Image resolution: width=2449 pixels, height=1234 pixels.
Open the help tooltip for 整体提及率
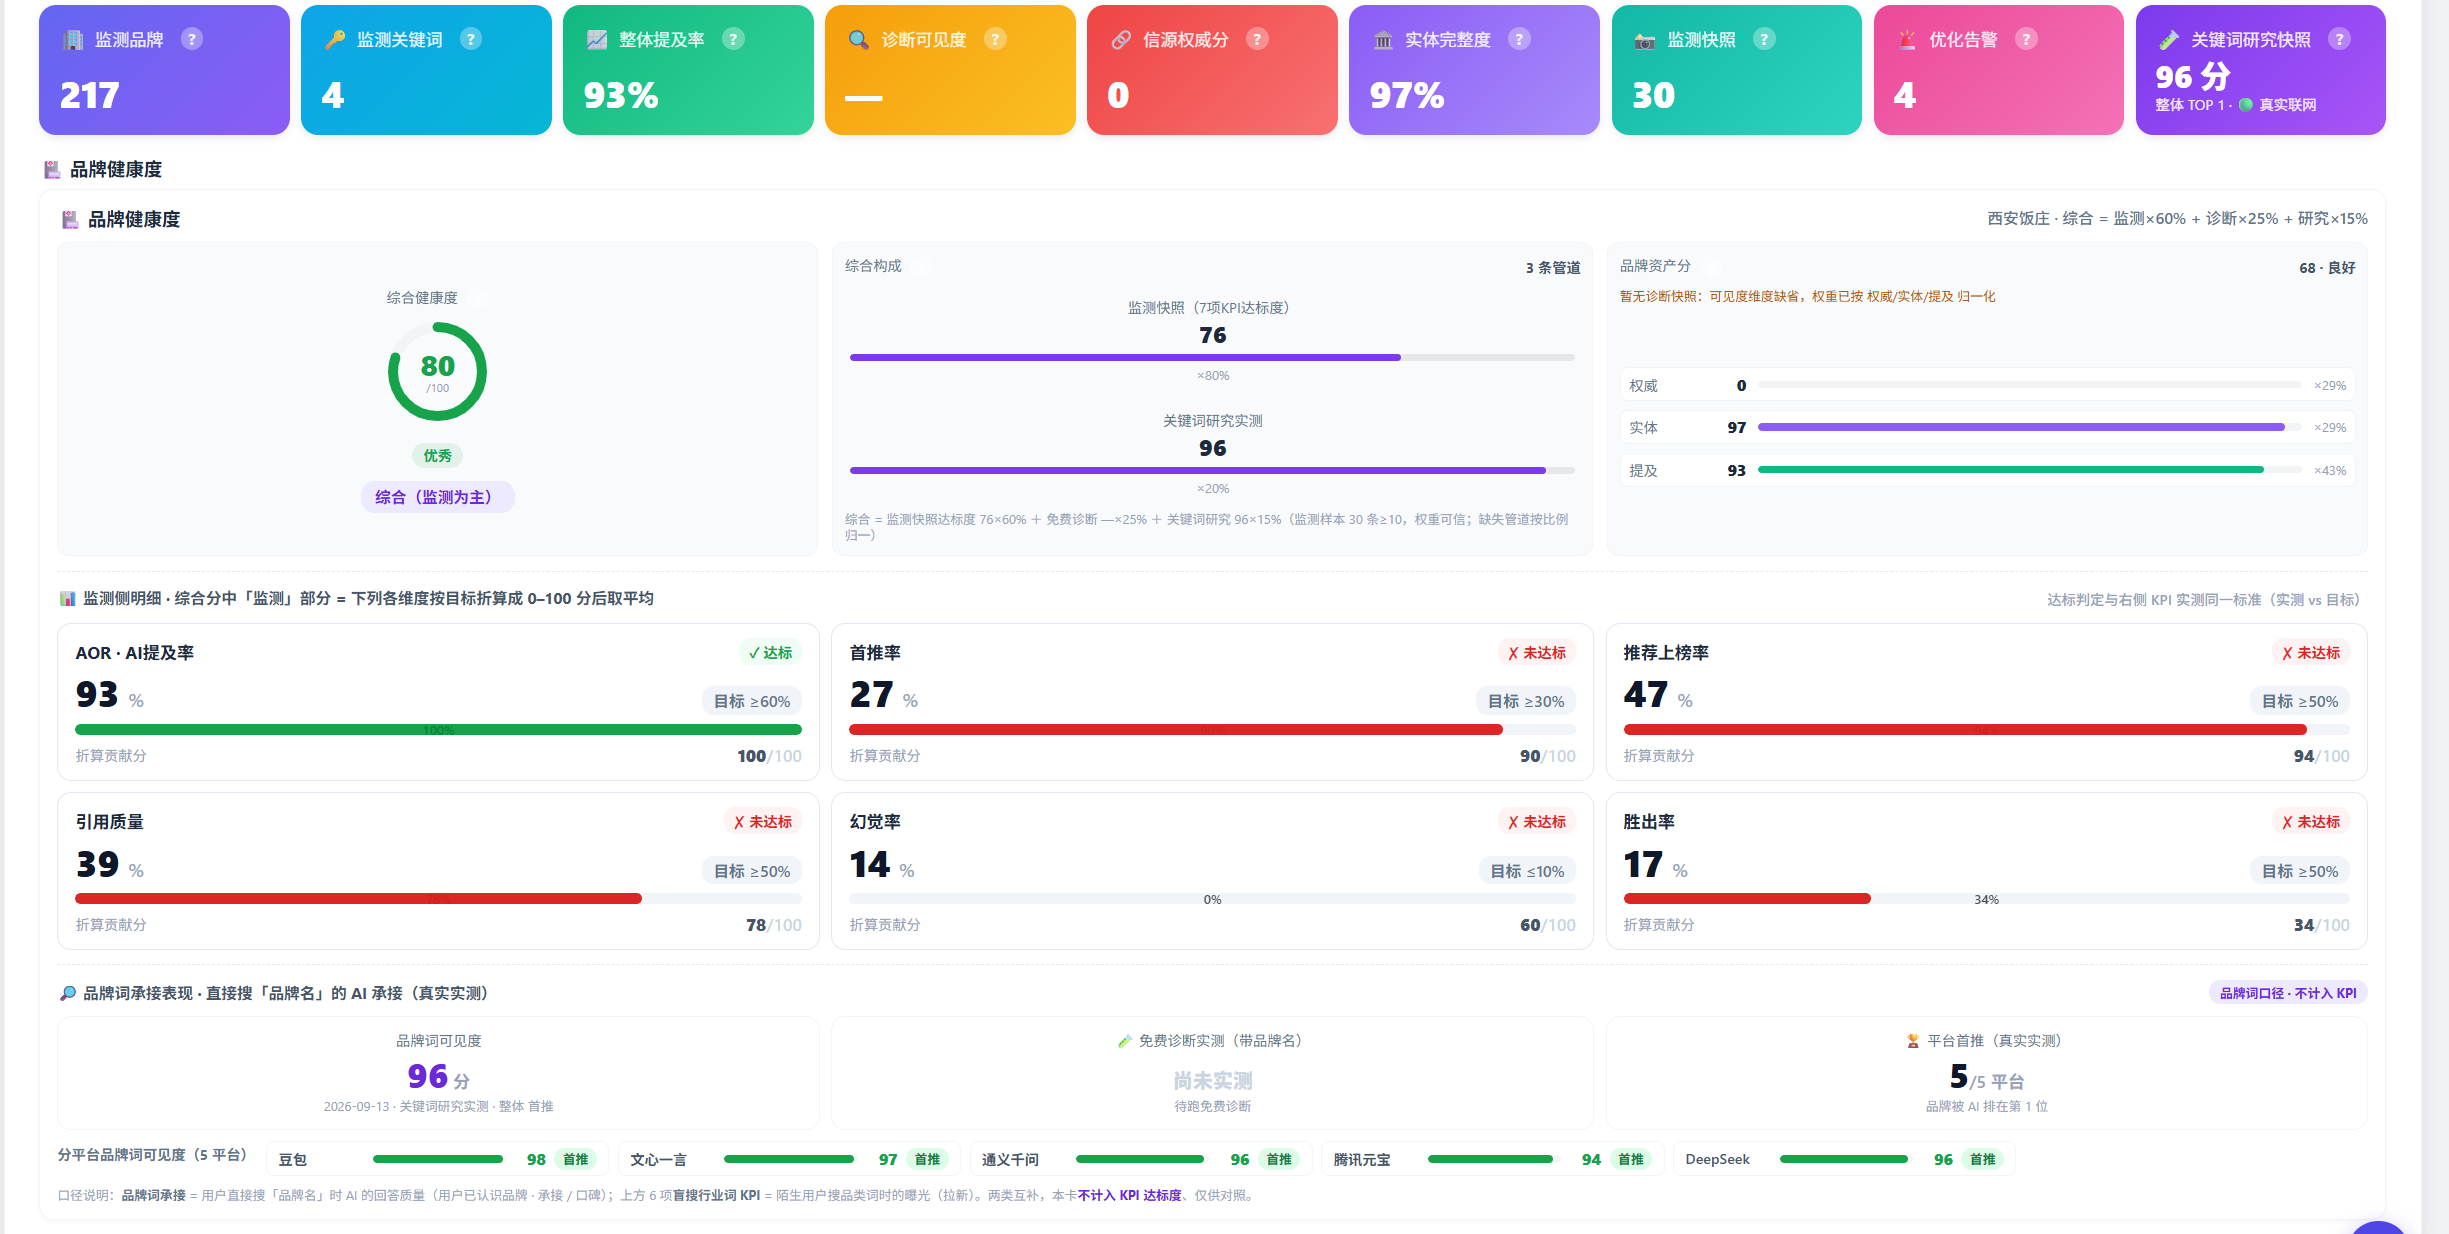pos(734,39)
